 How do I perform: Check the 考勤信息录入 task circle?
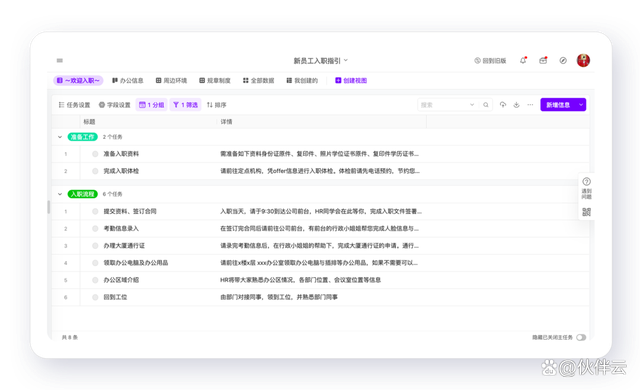point(95,228)
